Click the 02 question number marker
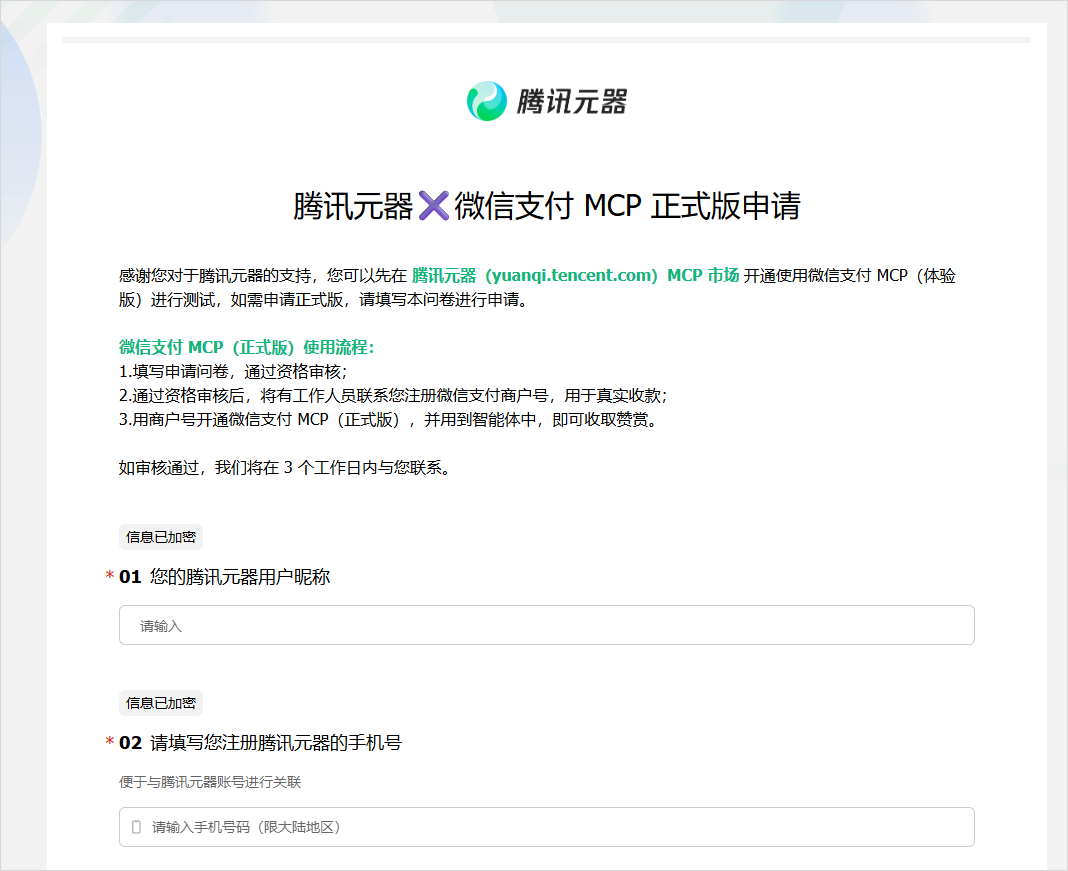 (130, 743)
